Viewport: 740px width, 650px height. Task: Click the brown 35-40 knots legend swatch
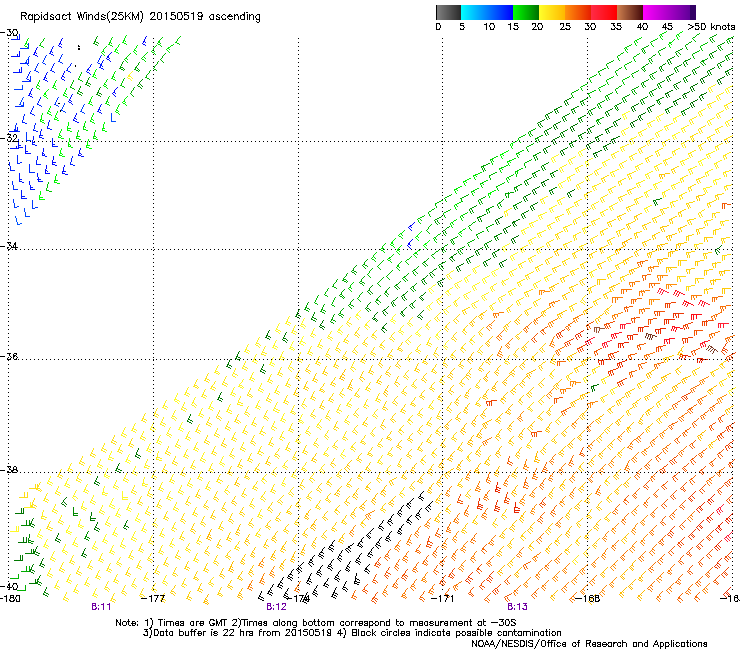coord(630,12)
